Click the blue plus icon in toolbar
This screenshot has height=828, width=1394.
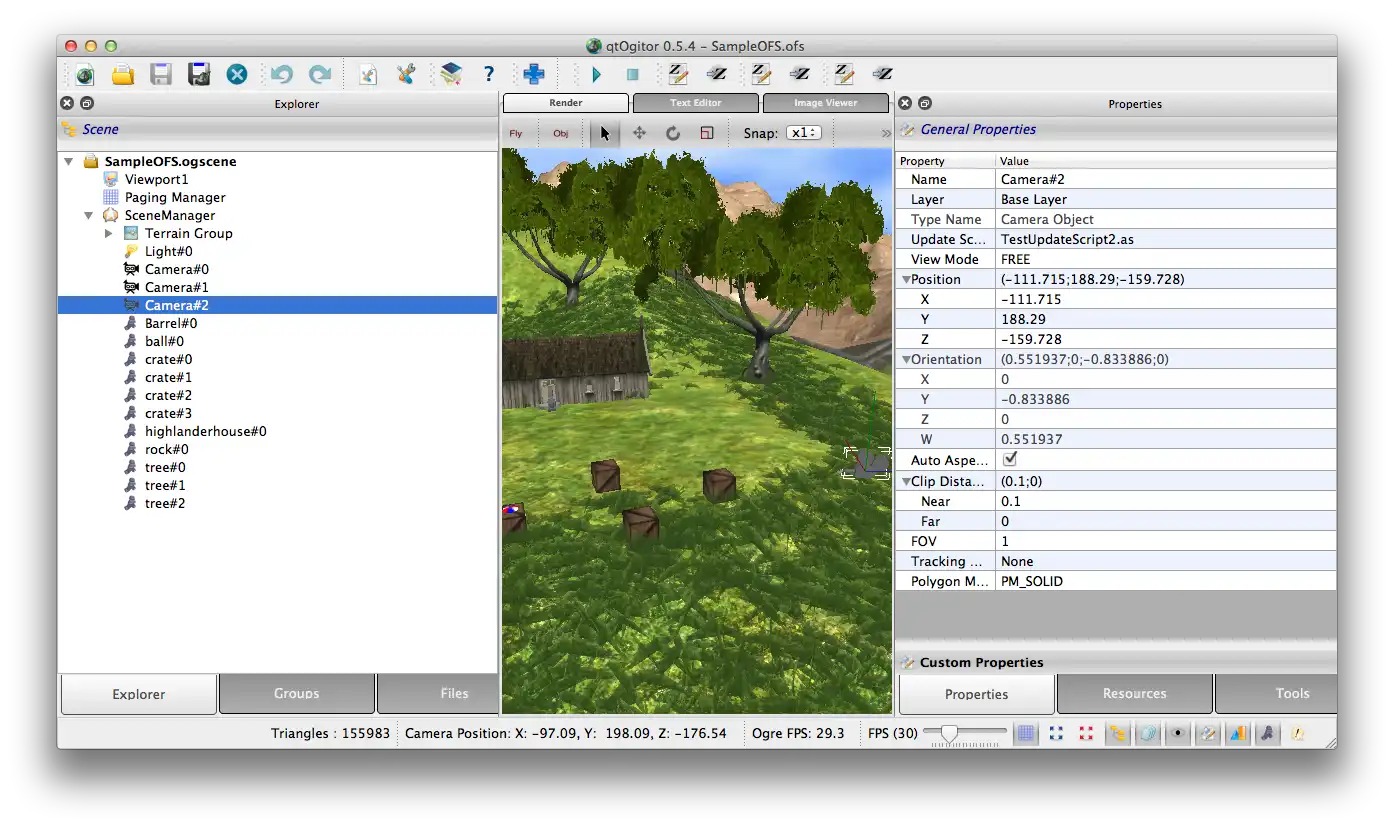tap(534, 74)
